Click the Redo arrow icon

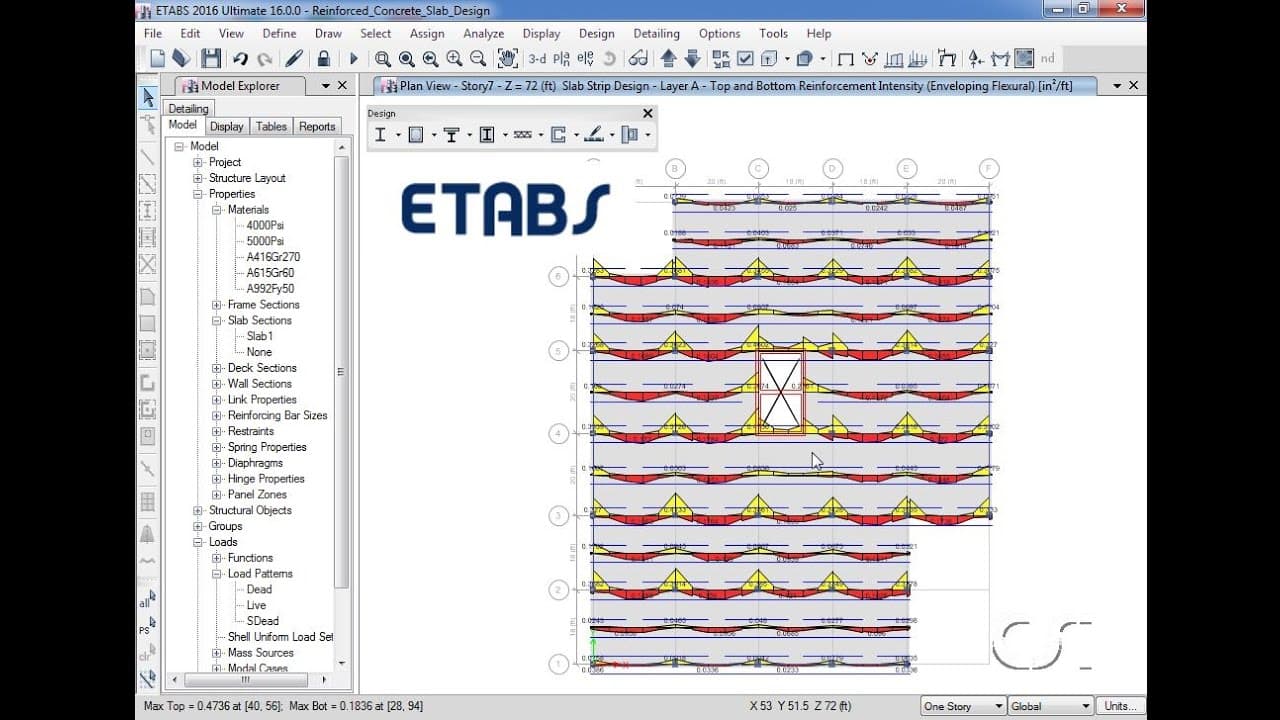click(x=264, y=59)
